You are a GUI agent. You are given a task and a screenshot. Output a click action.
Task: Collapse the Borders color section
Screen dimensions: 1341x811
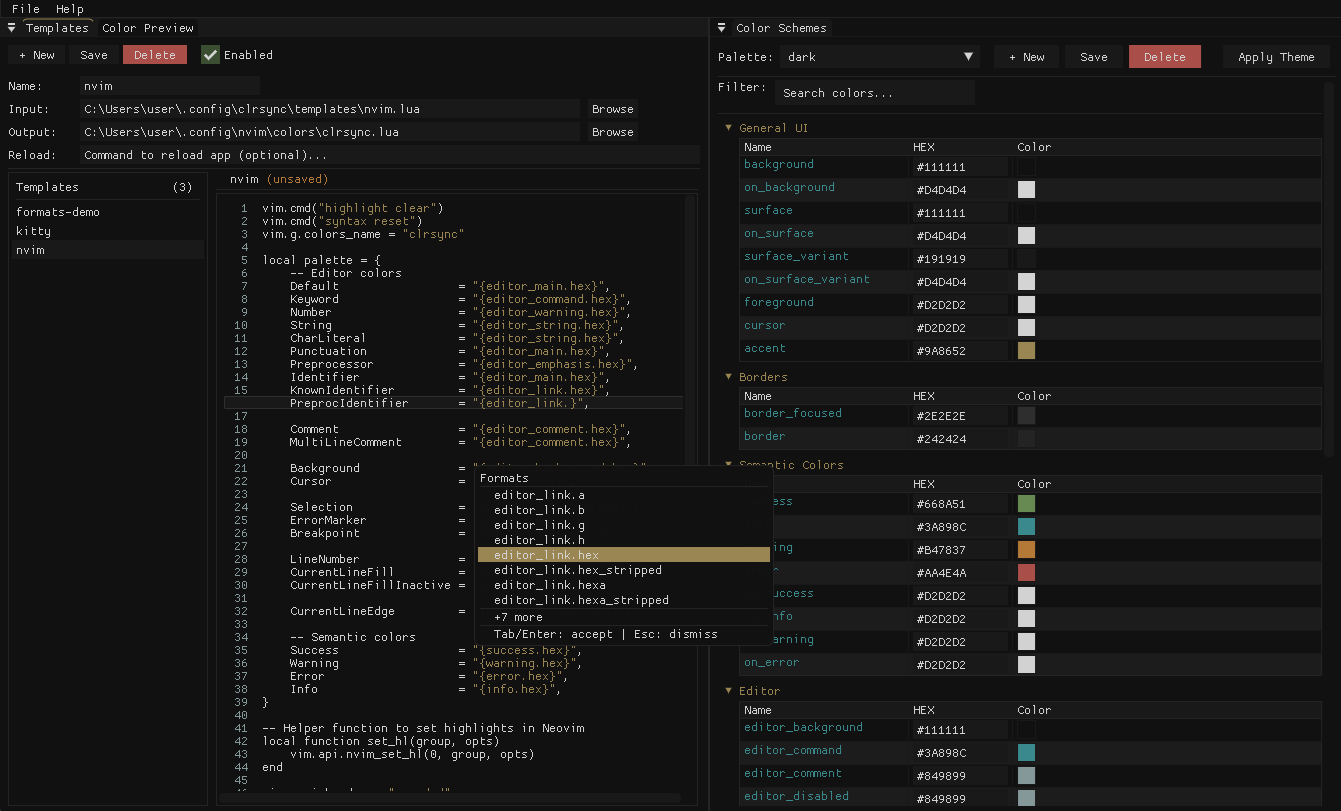point(728,377)
